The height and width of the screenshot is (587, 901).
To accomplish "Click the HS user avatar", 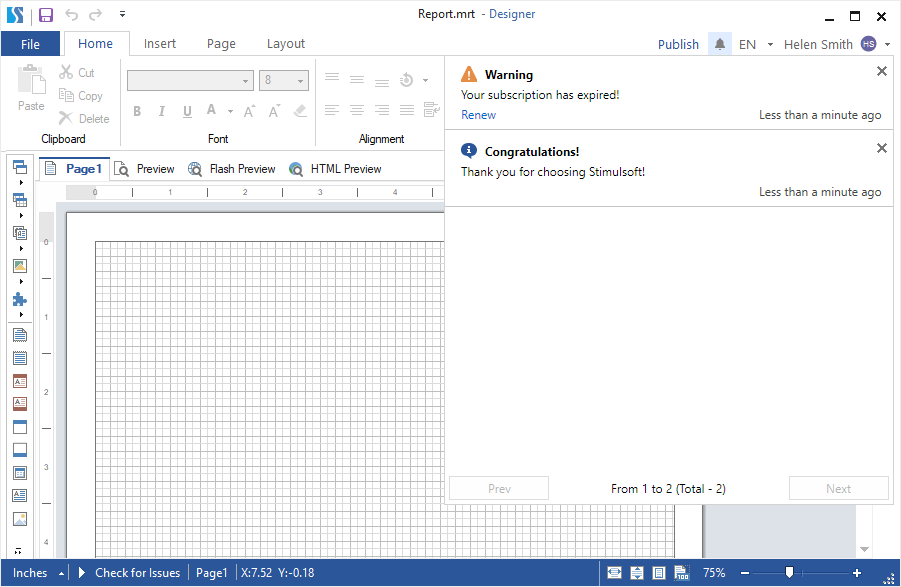I will [868, 44].
